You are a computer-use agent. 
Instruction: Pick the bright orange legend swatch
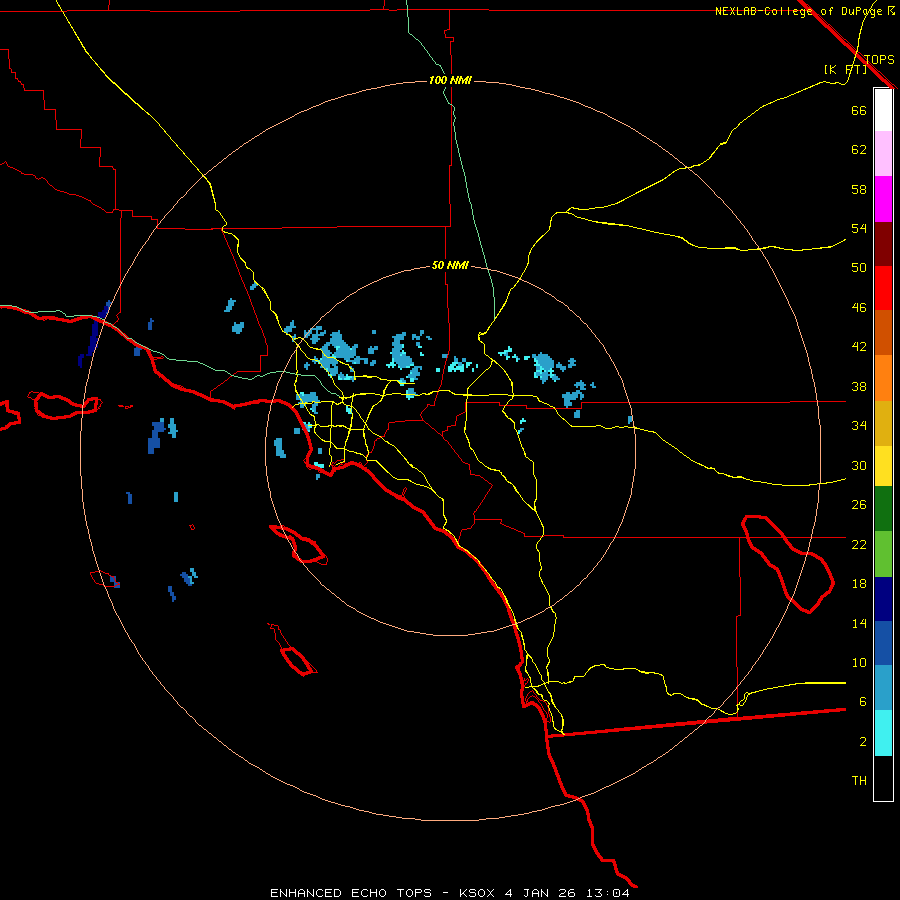(x=883, y=378)
